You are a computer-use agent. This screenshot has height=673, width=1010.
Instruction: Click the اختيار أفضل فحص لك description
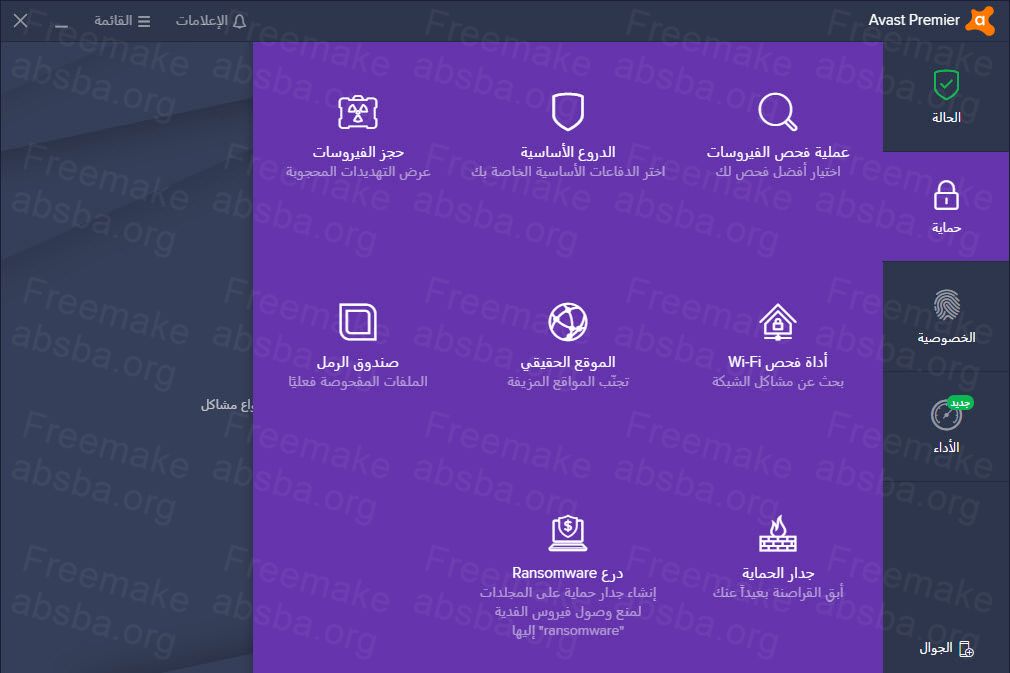pyautogui.click(x=777, y=171)
